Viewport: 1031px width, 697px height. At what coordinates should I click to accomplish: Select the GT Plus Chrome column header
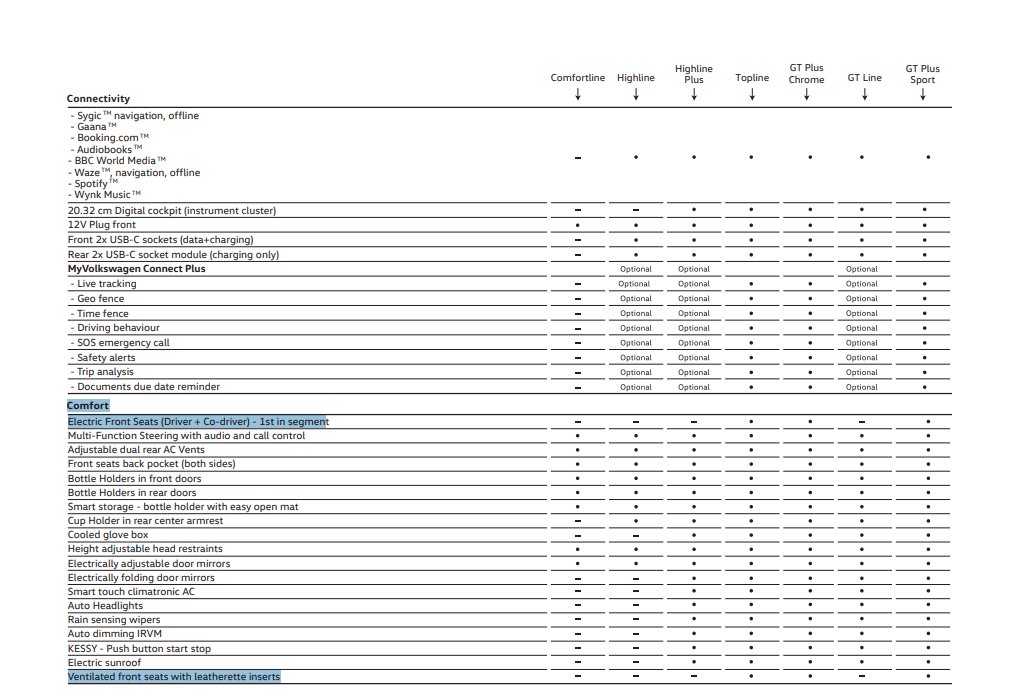806,74
